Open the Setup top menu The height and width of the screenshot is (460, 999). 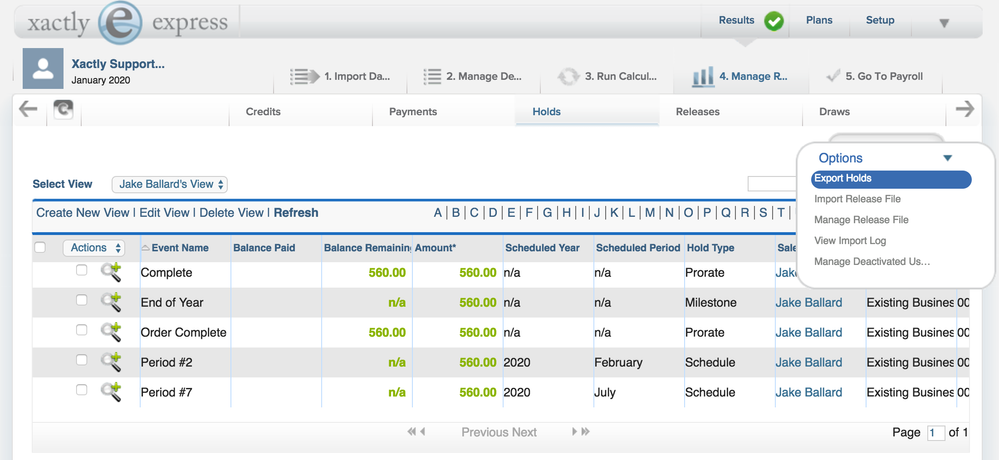[x=880, y=20]
